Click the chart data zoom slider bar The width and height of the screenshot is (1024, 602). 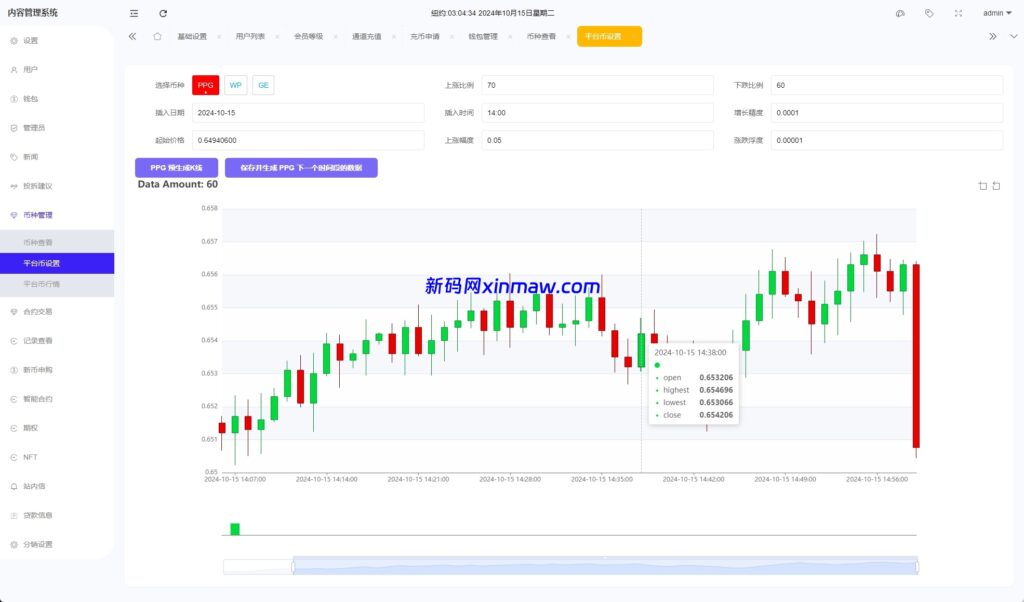(x=604, y=566)
